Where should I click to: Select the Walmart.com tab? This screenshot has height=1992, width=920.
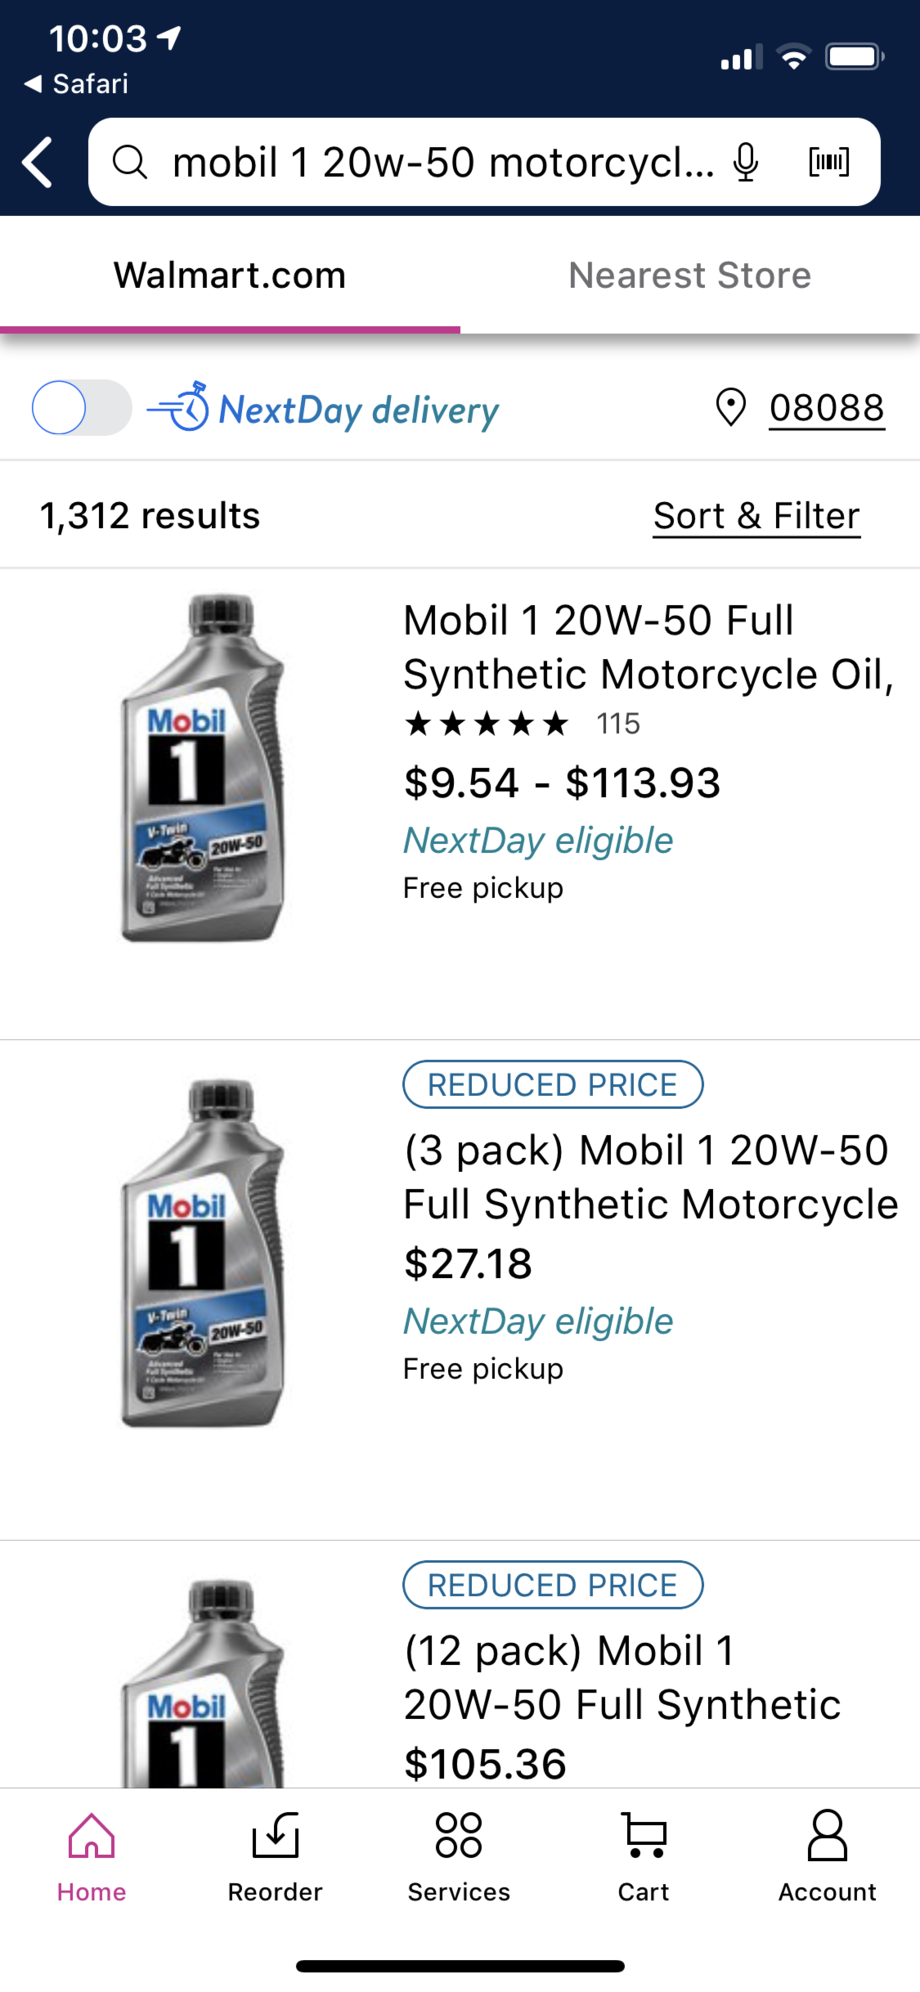click(230, 275)
